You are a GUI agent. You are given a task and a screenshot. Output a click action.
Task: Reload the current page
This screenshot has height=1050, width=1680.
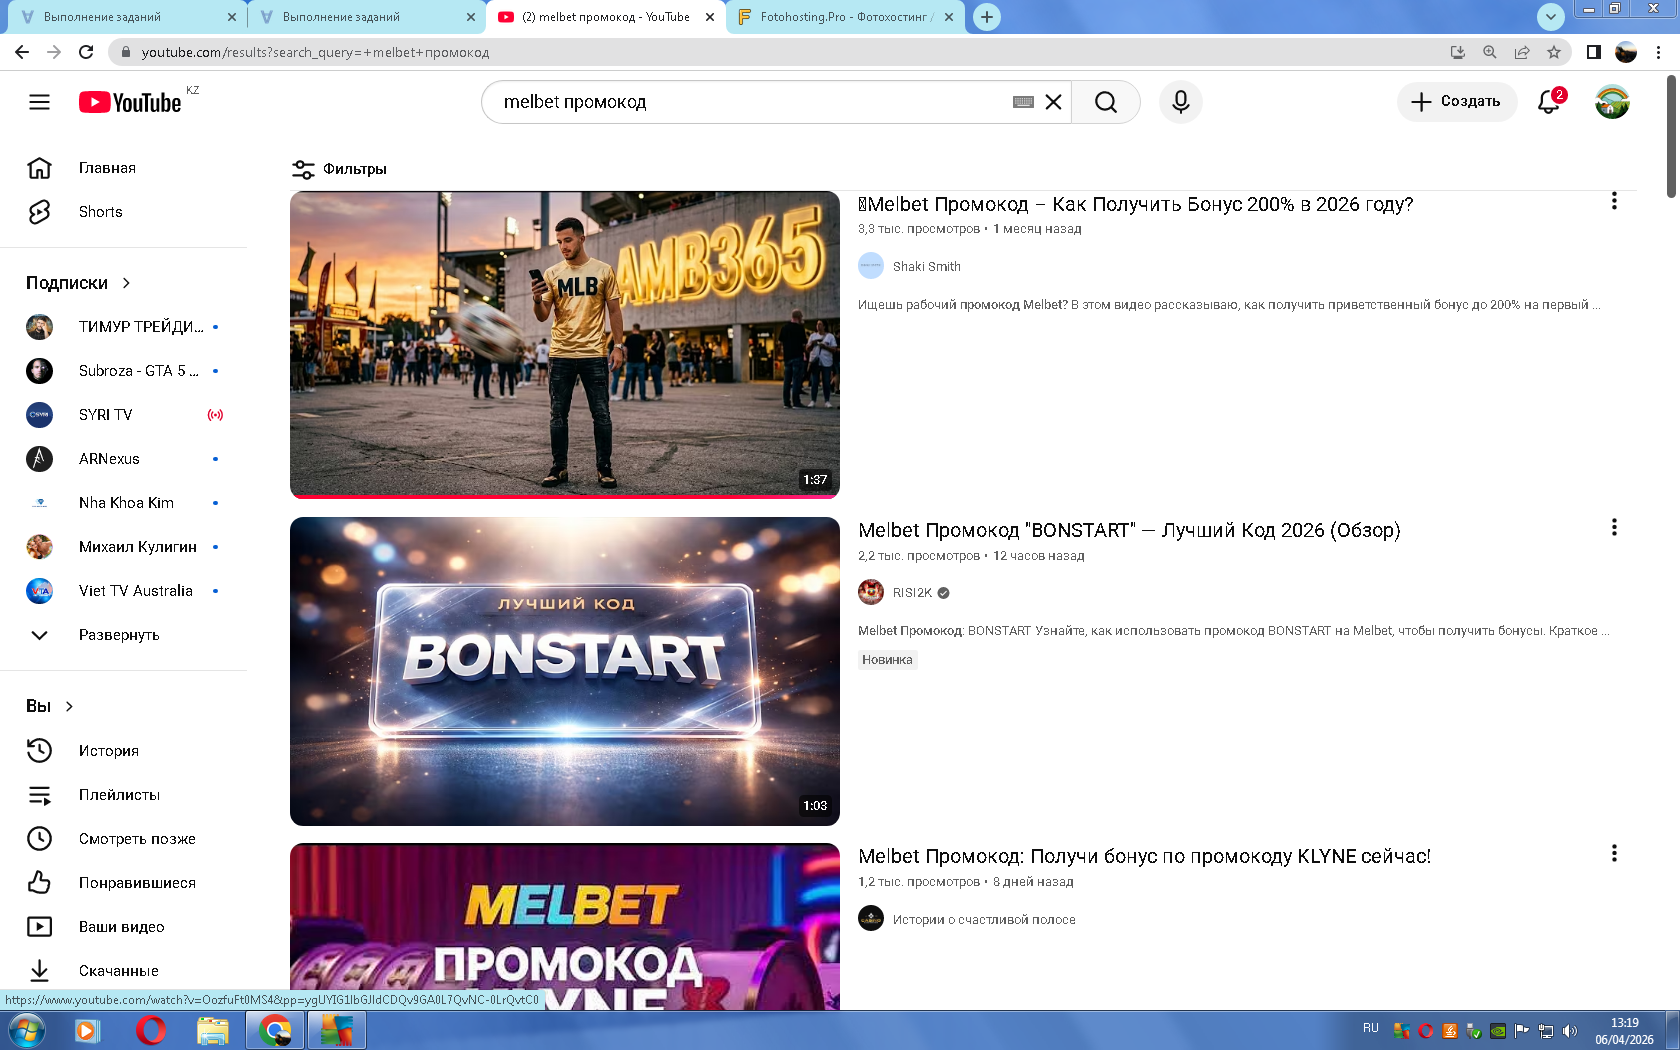click(86, 52)
